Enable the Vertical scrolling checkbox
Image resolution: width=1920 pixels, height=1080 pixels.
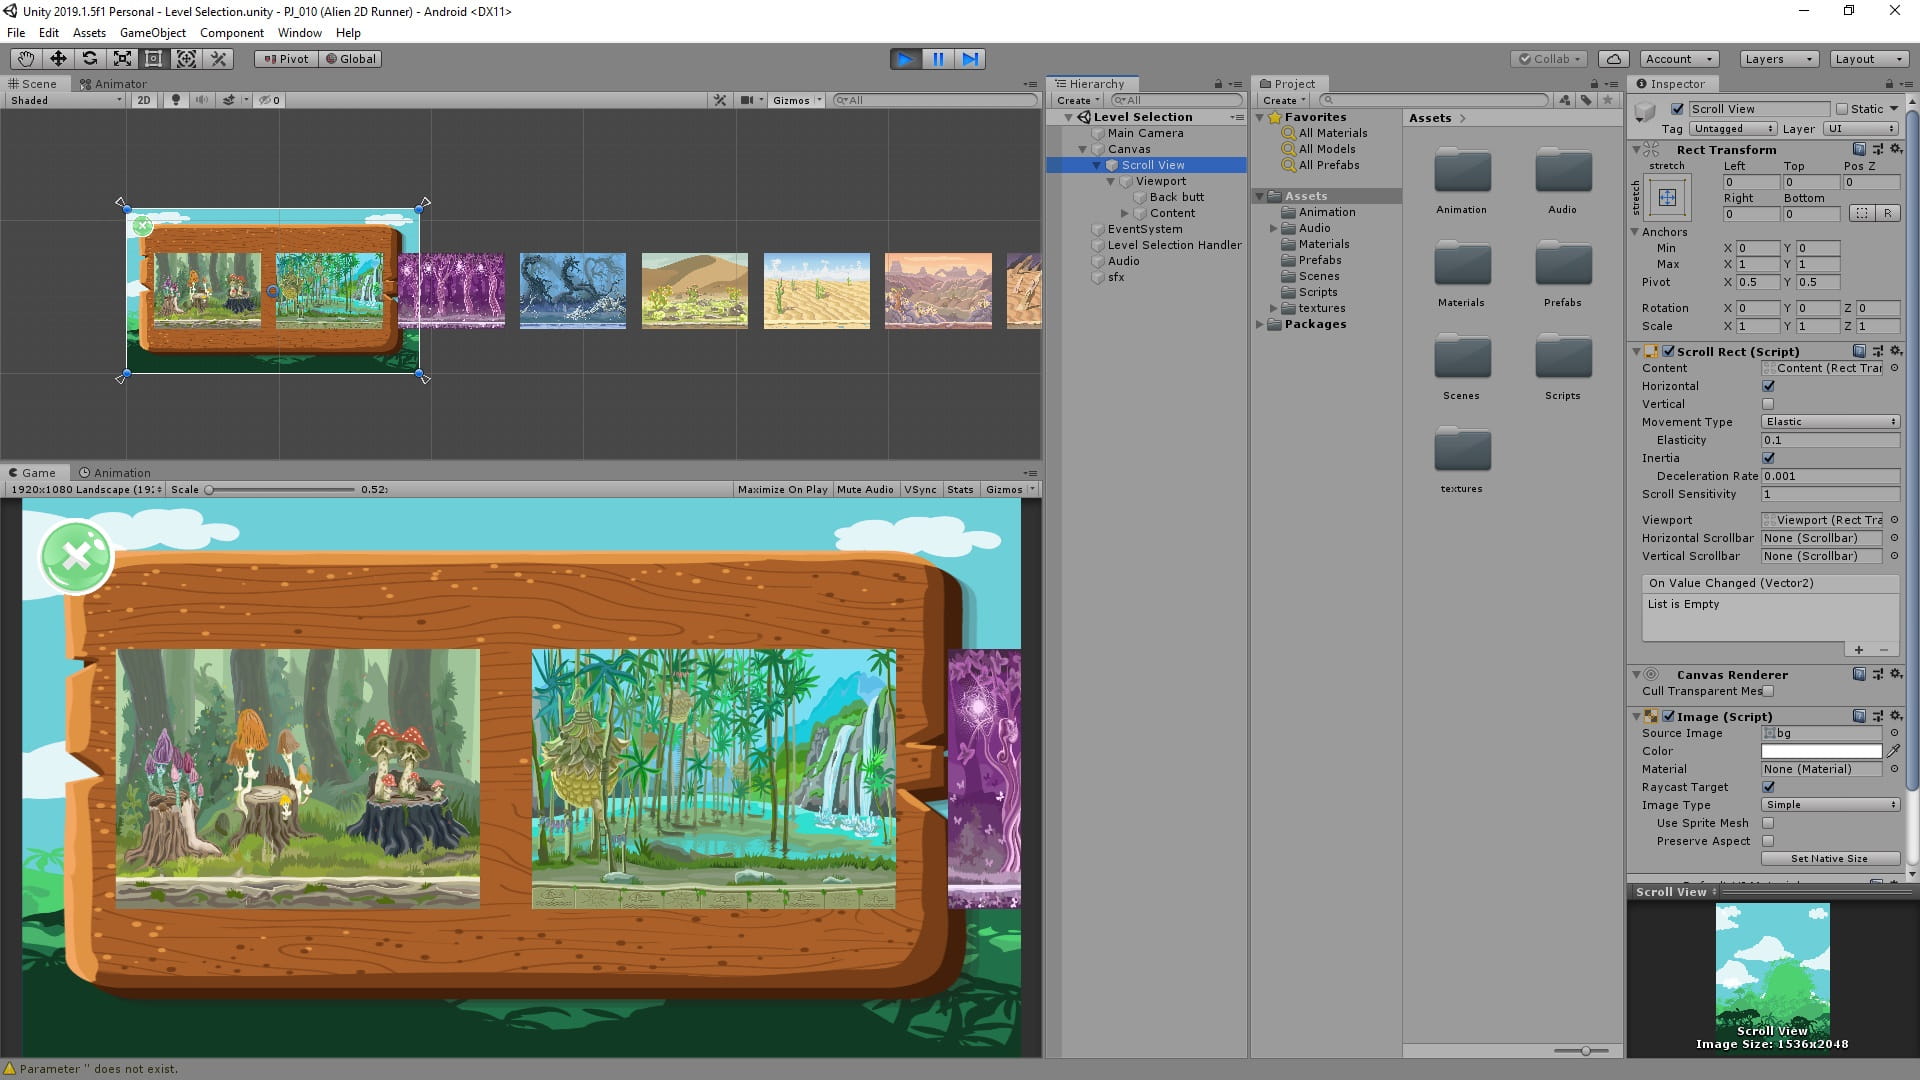(x=1768, y=404)
